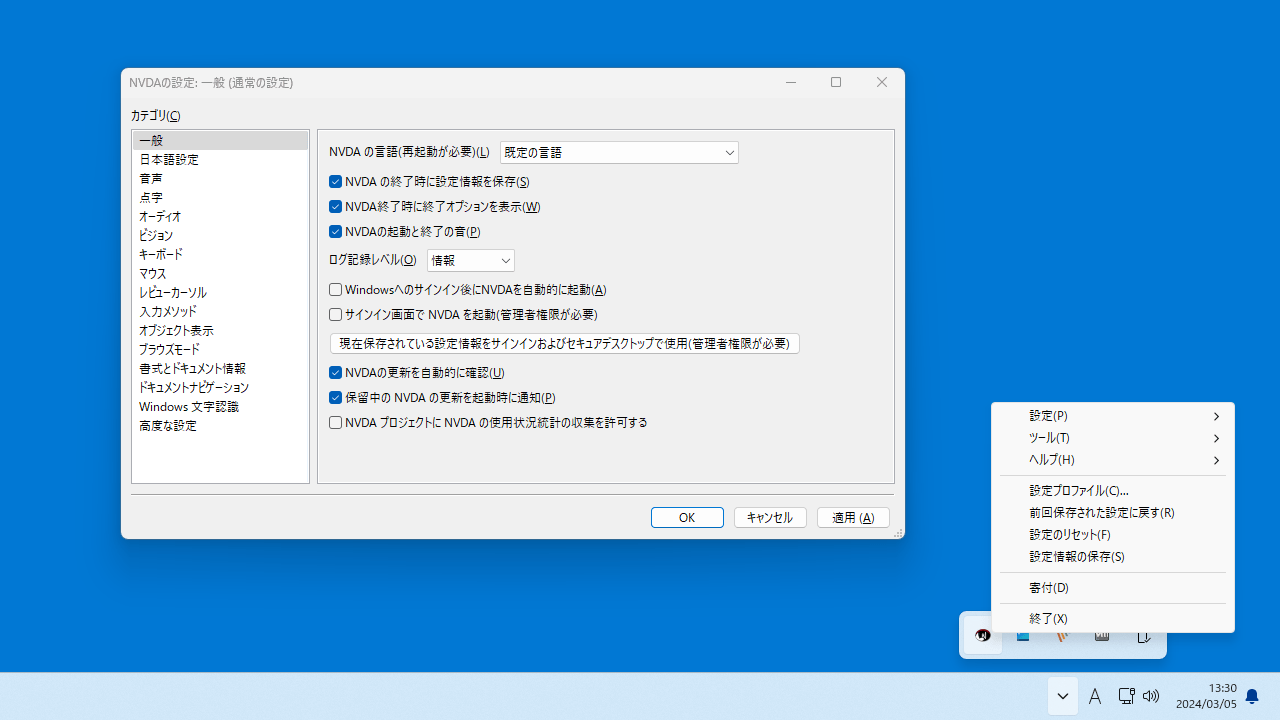This screenshot has width=1280, height=720.
Task: Select the マウス category
Action: point(220,274)
